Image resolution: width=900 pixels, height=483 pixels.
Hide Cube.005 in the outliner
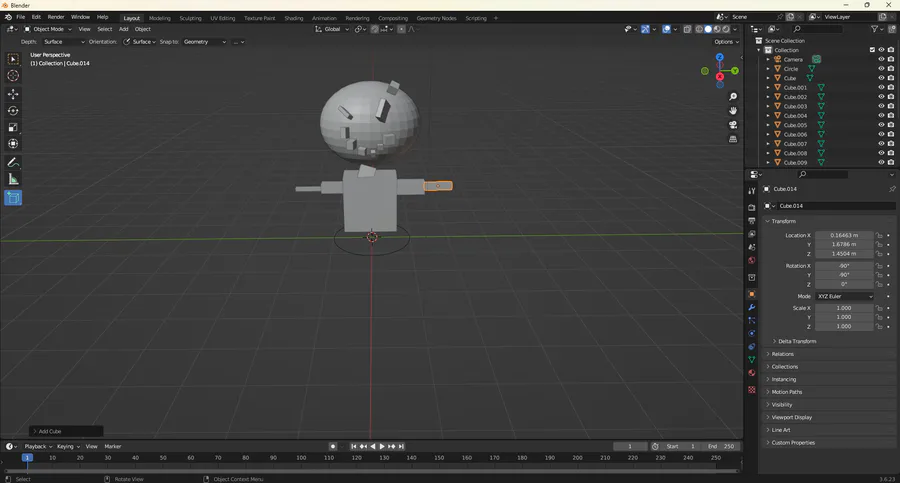[882, 125]
